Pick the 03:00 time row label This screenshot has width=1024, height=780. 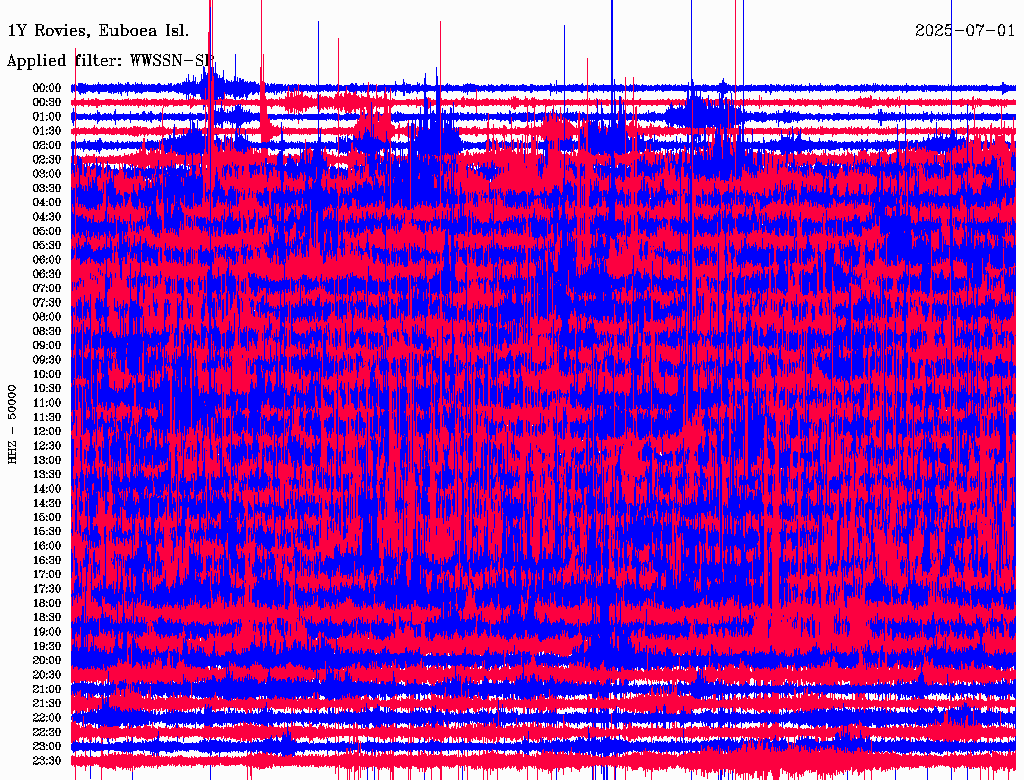(48, 174)
